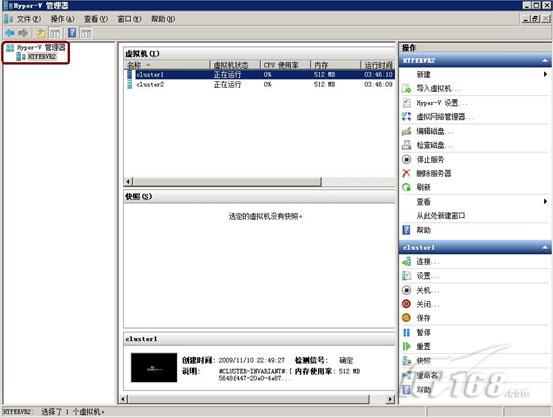Open the File (文件) menu
The width and height of the screenshot is (553, 418).
pyautogui.click(x=29, y=19)
